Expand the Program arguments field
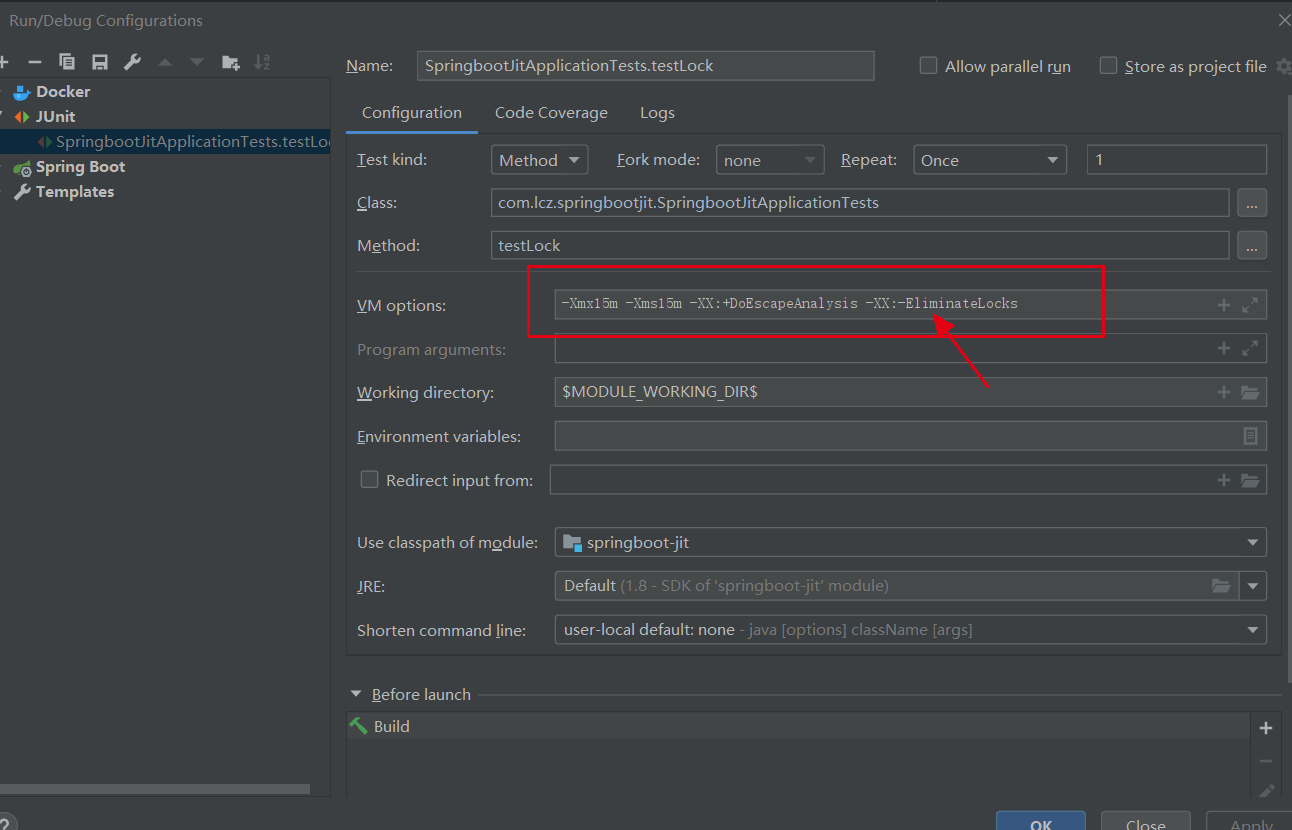This screenshot has width=1292, height=830. [1250, 348]
